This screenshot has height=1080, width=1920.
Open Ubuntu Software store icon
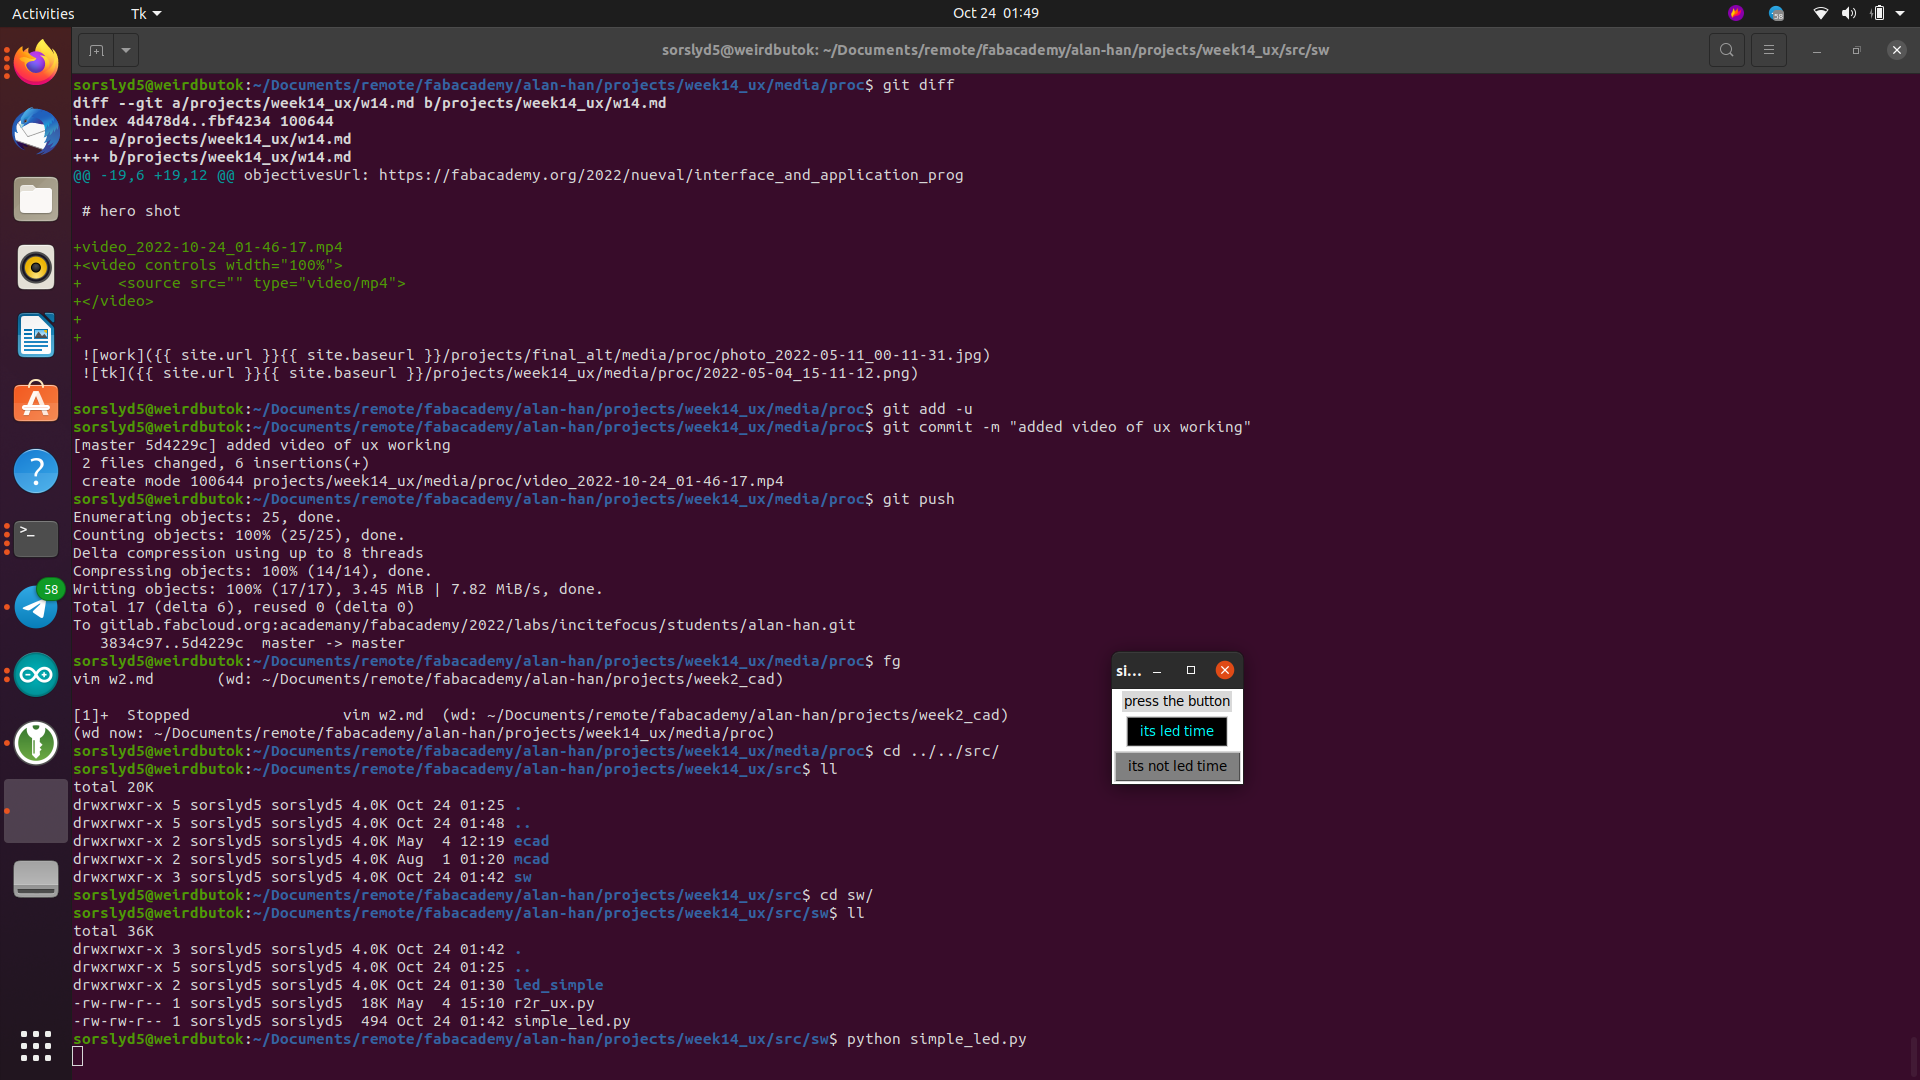(36, 403)
